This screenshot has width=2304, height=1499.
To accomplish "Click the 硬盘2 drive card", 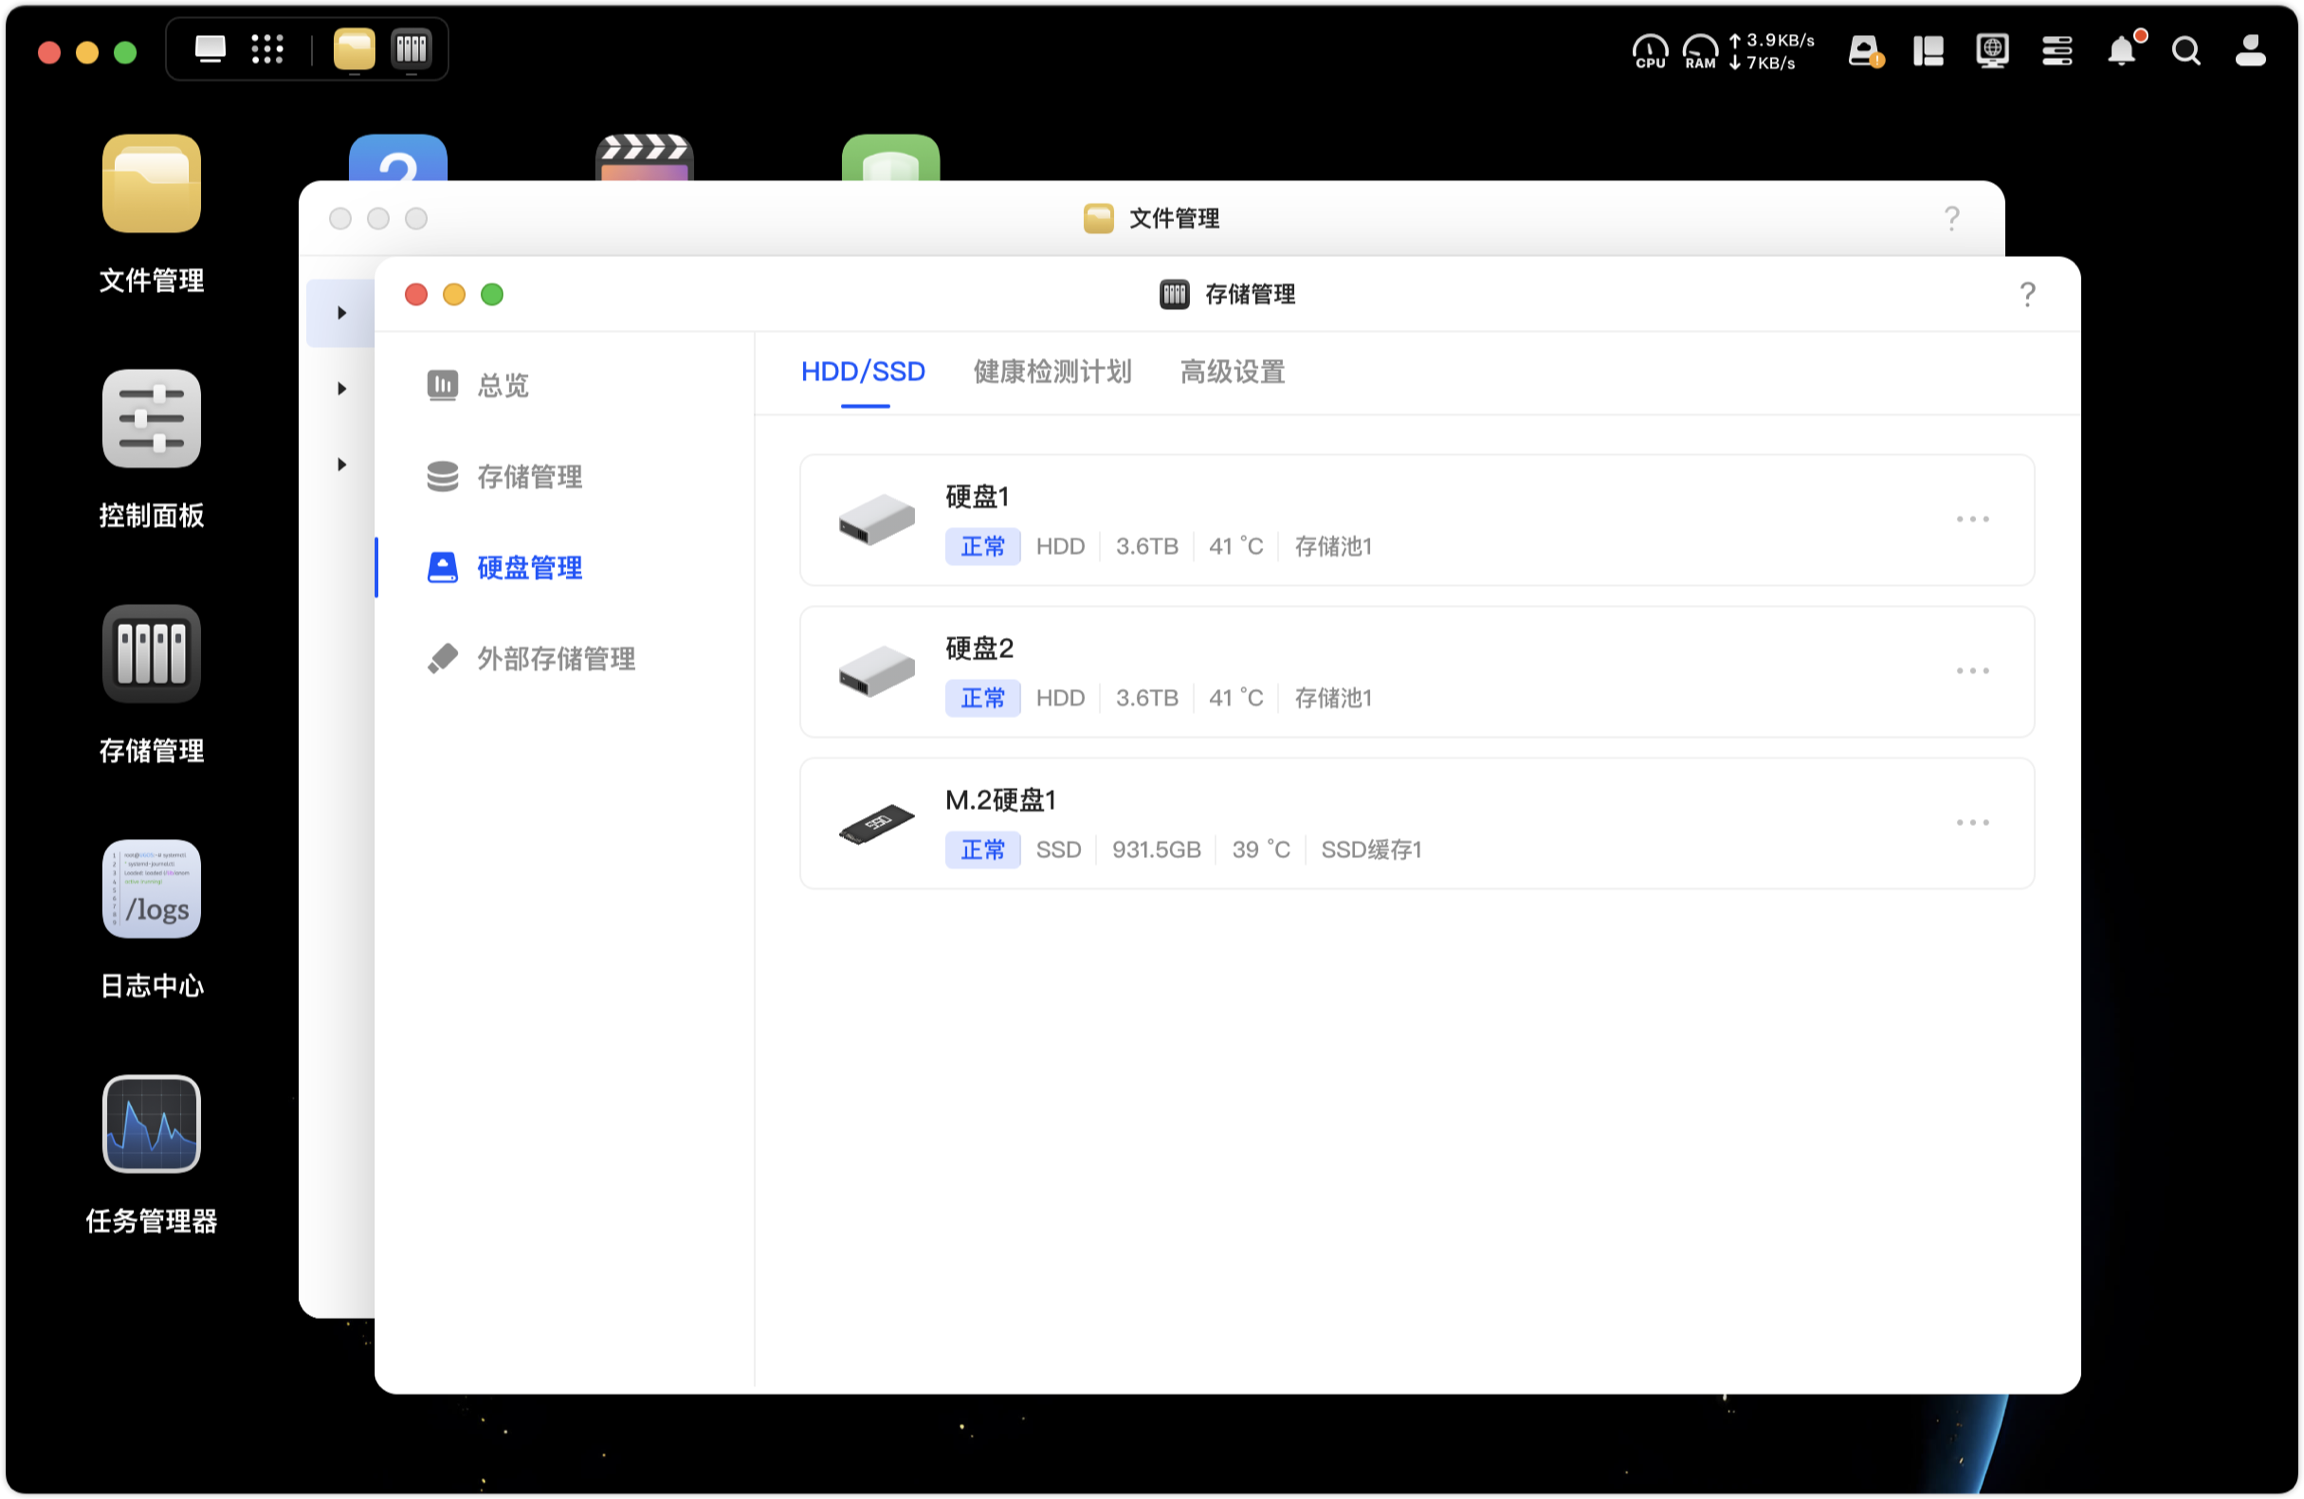I will [x=1416, y=671].
